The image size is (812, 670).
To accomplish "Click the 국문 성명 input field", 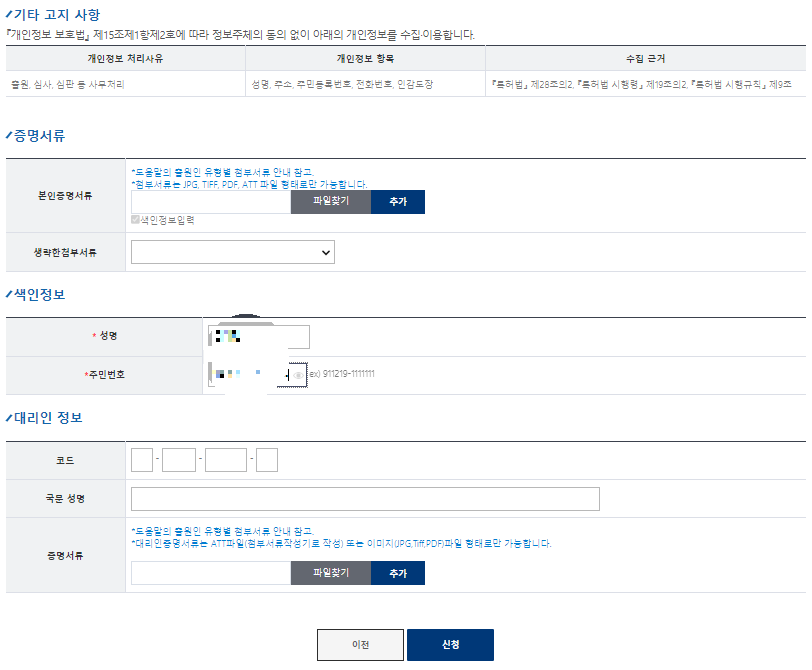I will tap(365, 499).
